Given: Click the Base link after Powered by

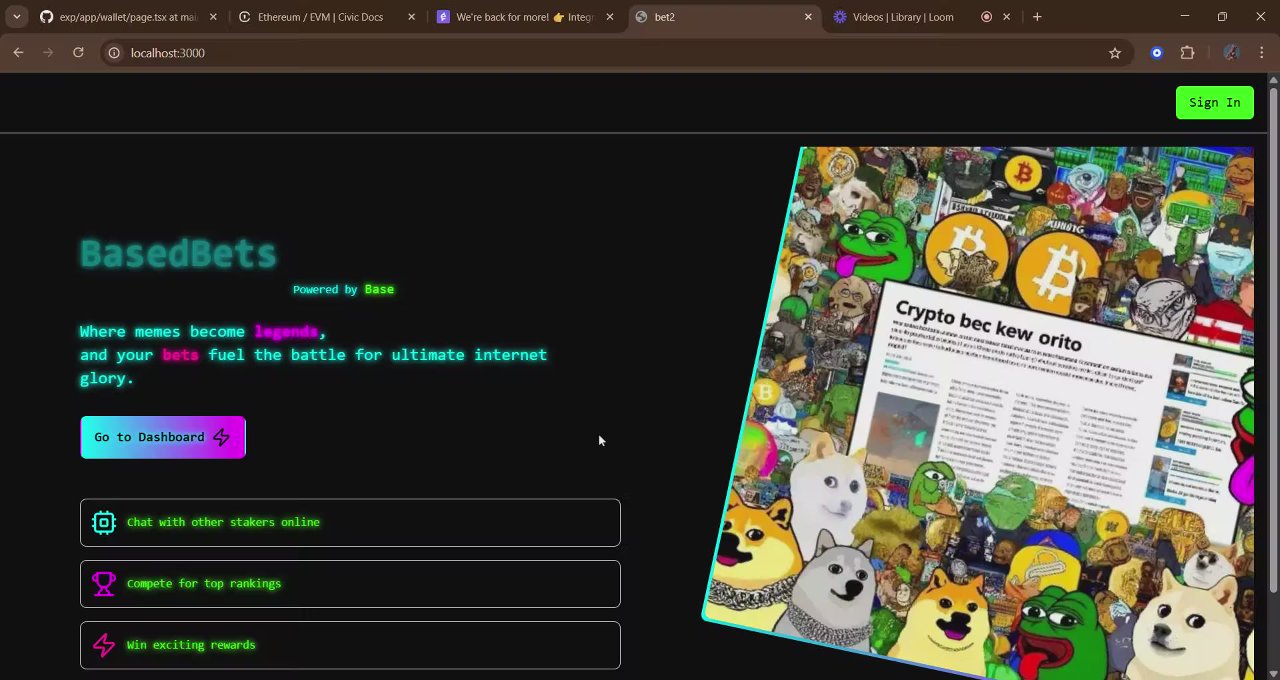Looking at the screenshot, I should (x=379, y=289).
